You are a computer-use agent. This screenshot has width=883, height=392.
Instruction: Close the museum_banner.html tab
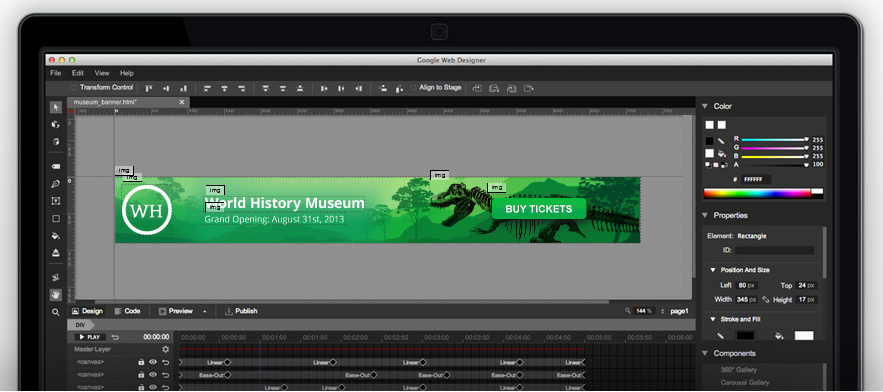(x=181, y=102)
